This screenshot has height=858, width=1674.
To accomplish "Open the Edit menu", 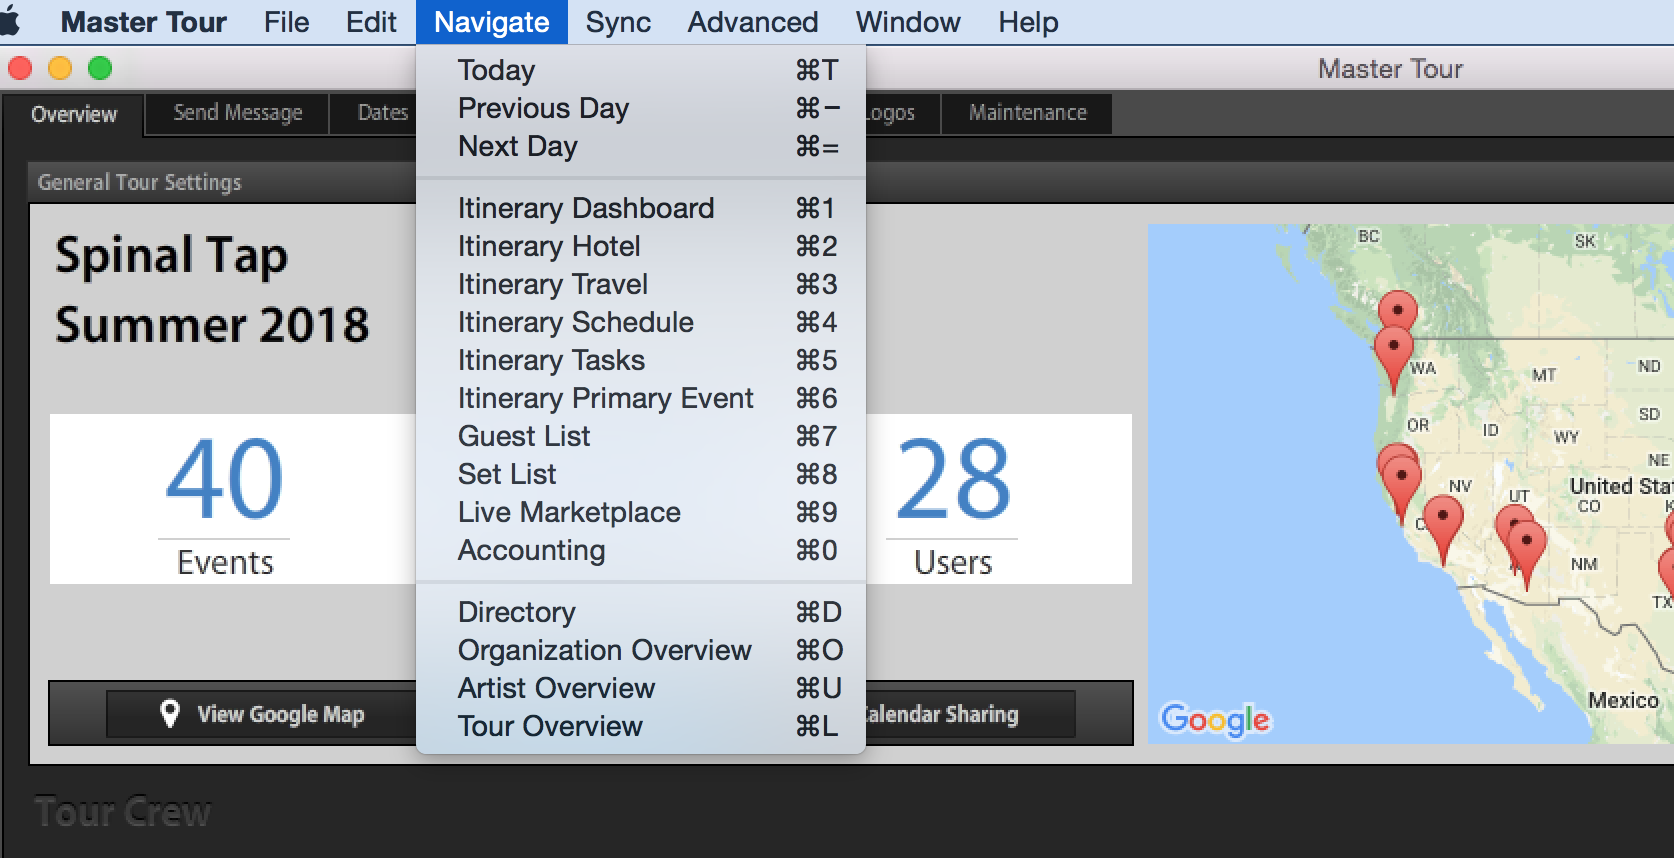I will [371, 22].
